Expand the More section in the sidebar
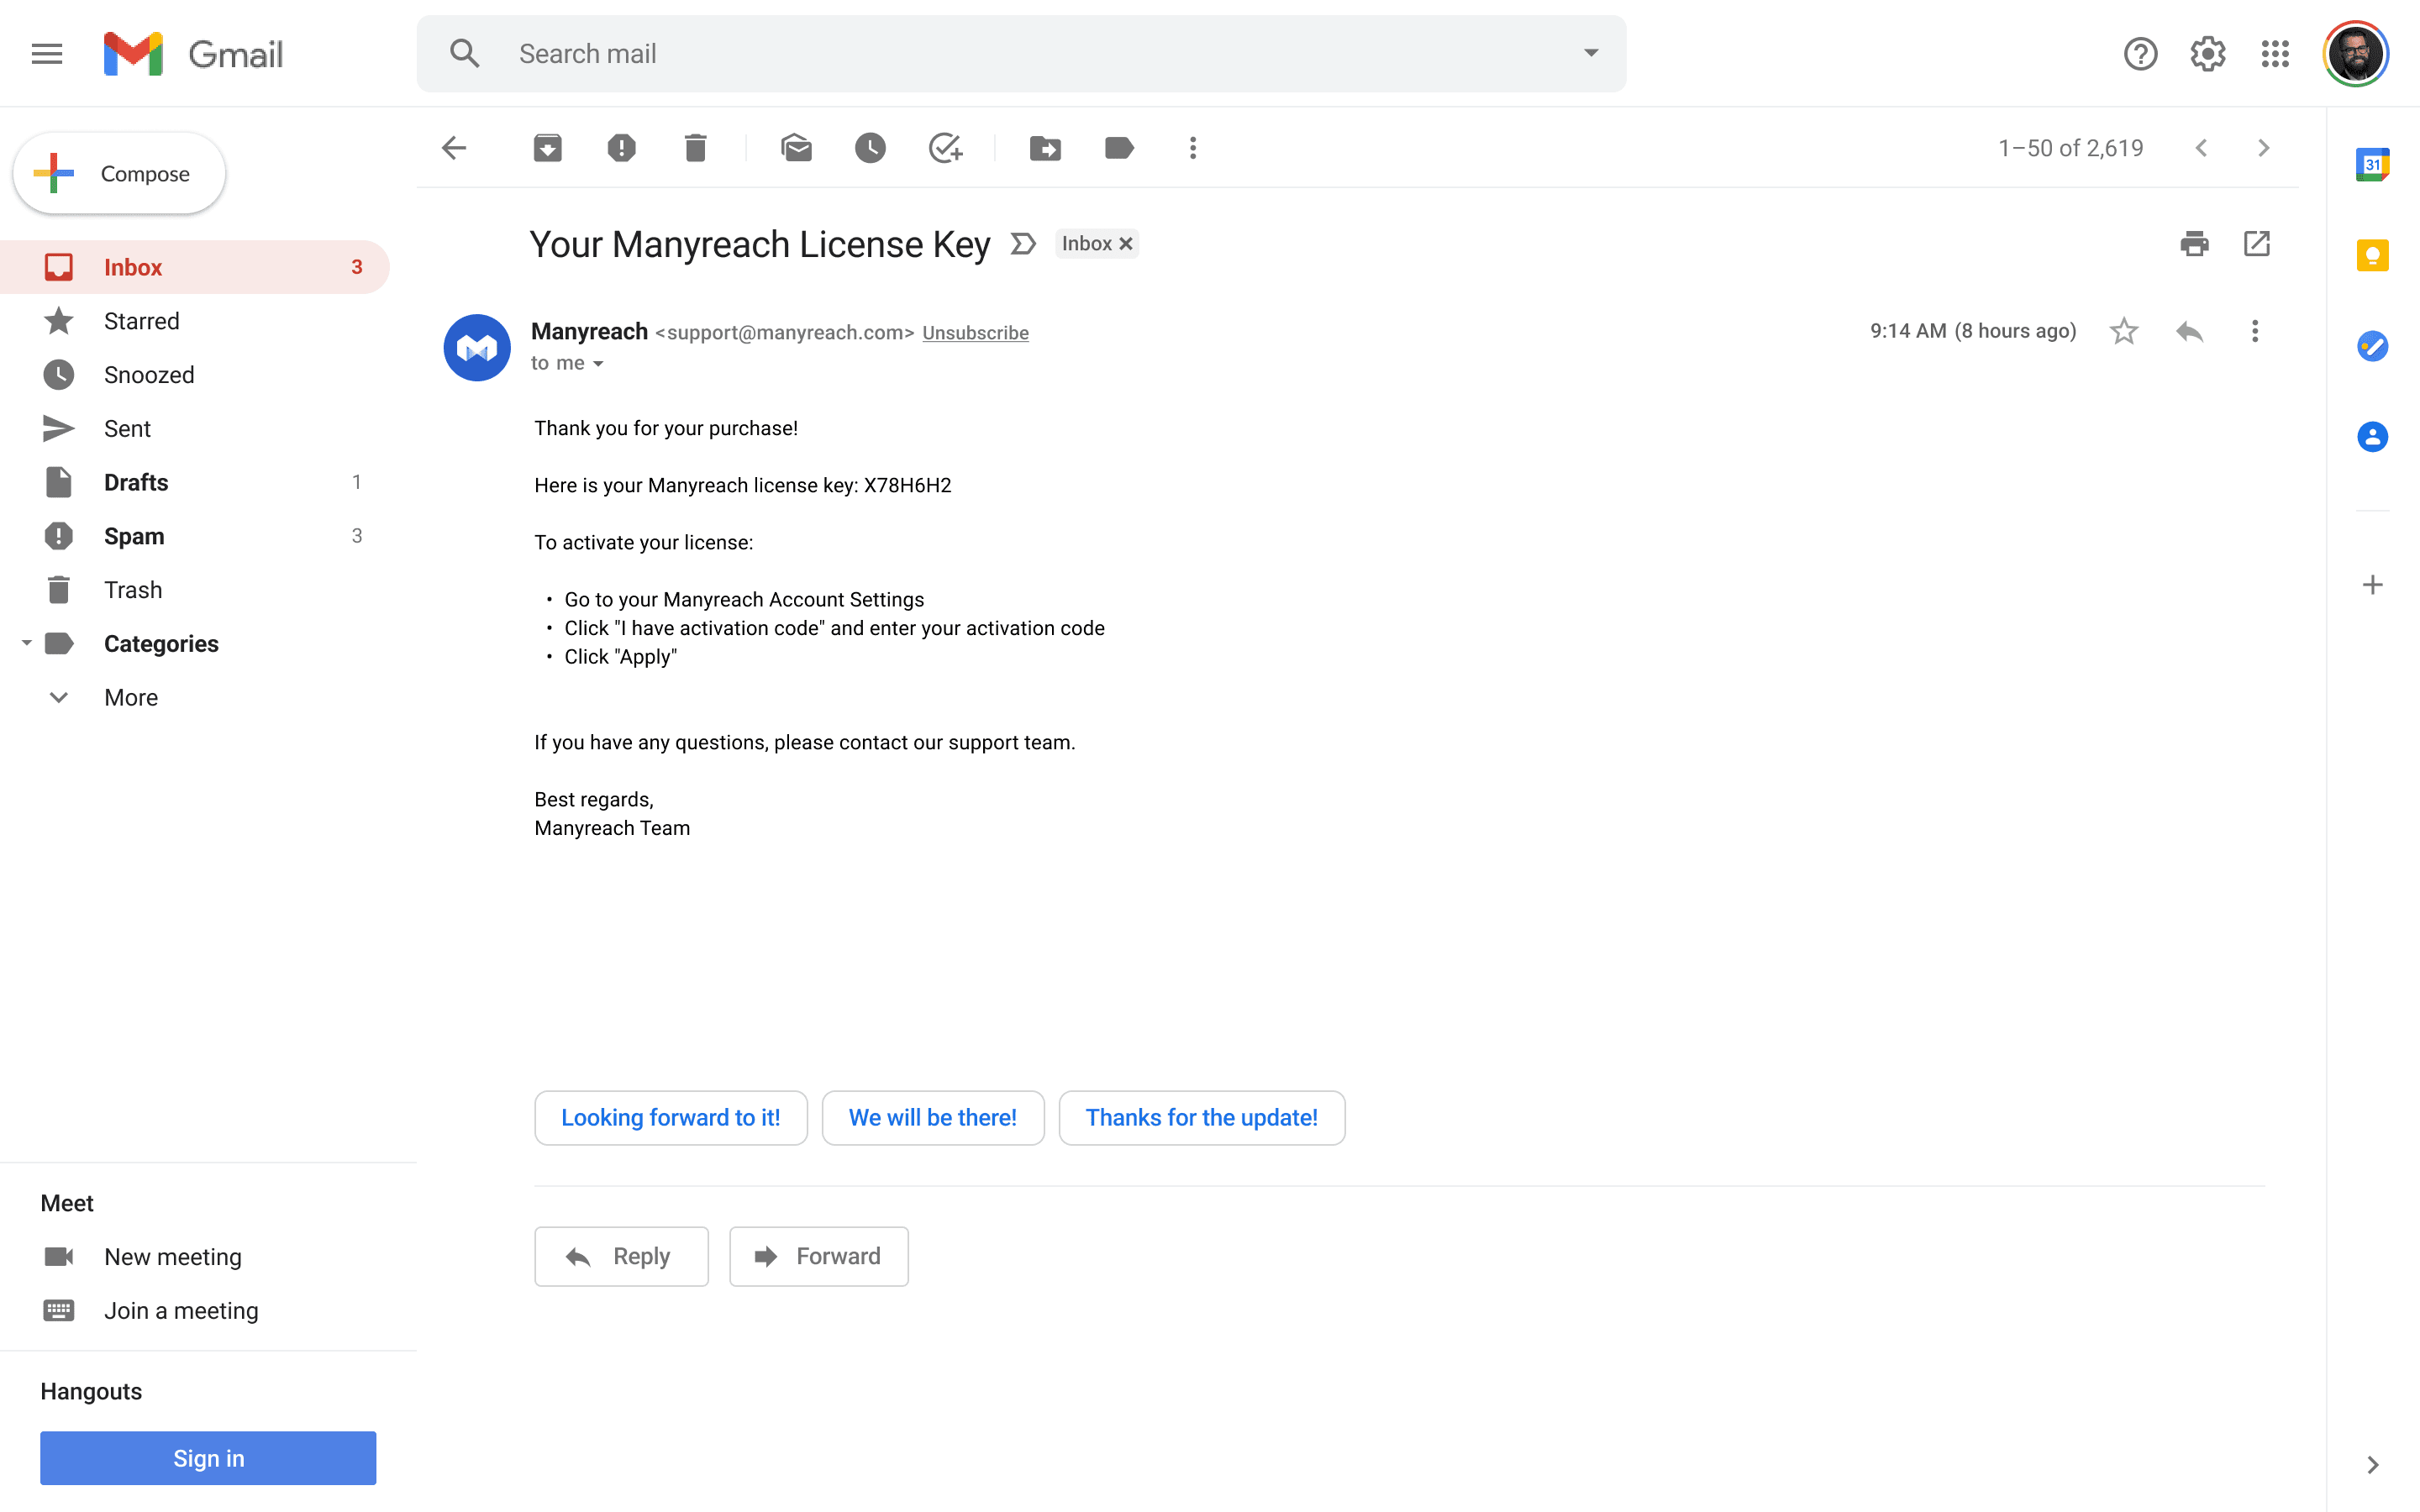Image resolution: width=2420 pixels, height=1512 pixels. (x=130, y=697)
